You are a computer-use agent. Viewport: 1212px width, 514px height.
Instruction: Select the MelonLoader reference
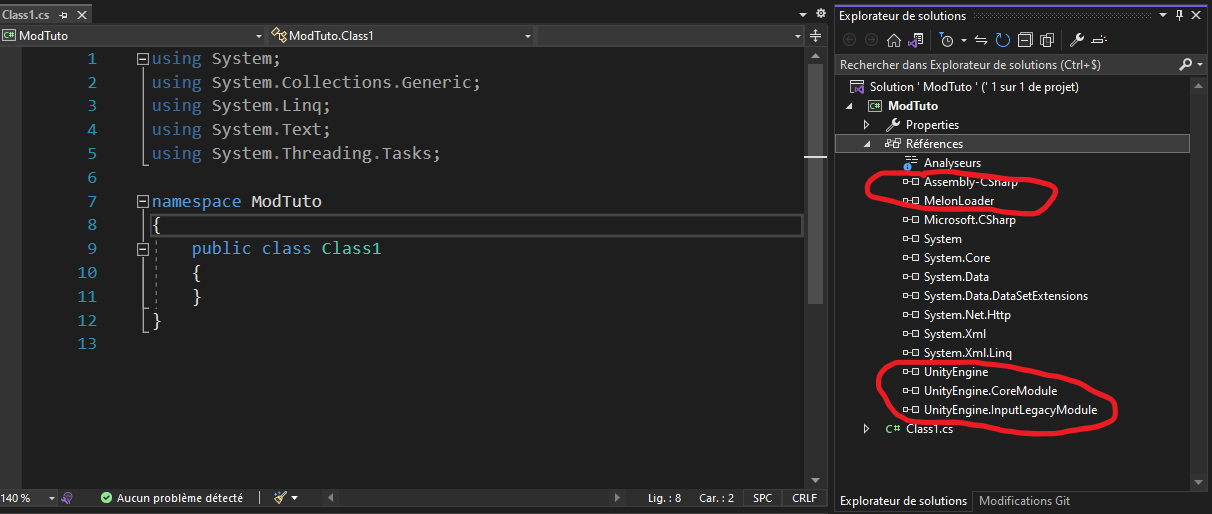pyautogui.click(x=959, y=201)
